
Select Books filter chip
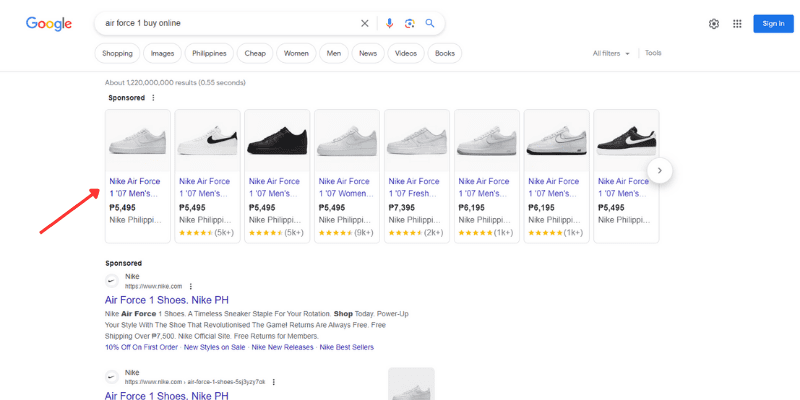coord(445,53)
